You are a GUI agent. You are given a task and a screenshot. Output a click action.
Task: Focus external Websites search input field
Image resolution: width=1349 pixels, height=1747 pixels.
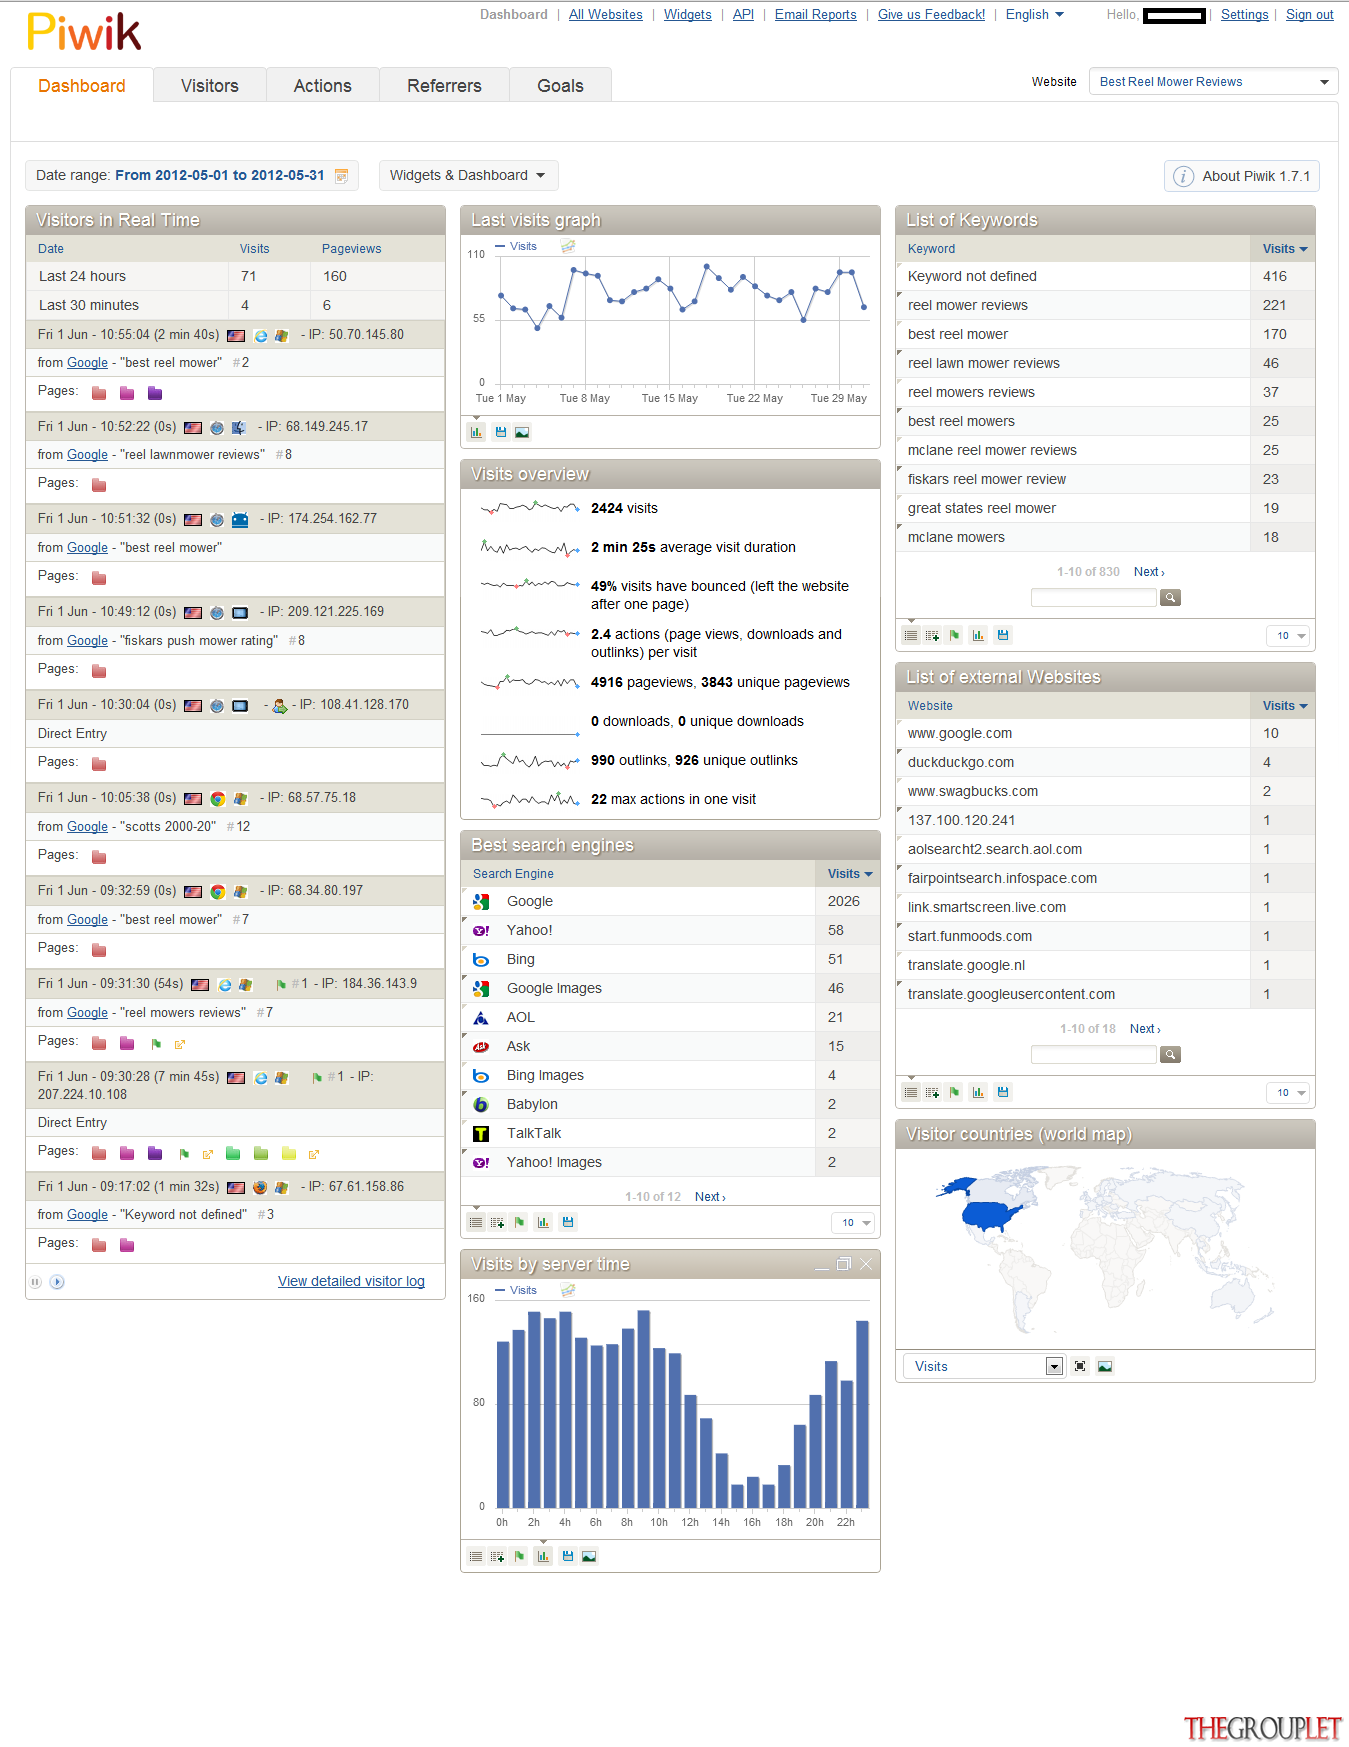1094,1055
